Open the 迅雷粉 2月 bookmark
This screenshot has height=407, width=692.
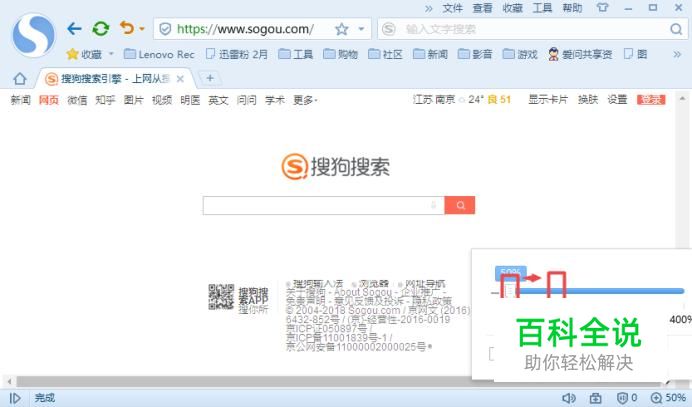(237, 54)
